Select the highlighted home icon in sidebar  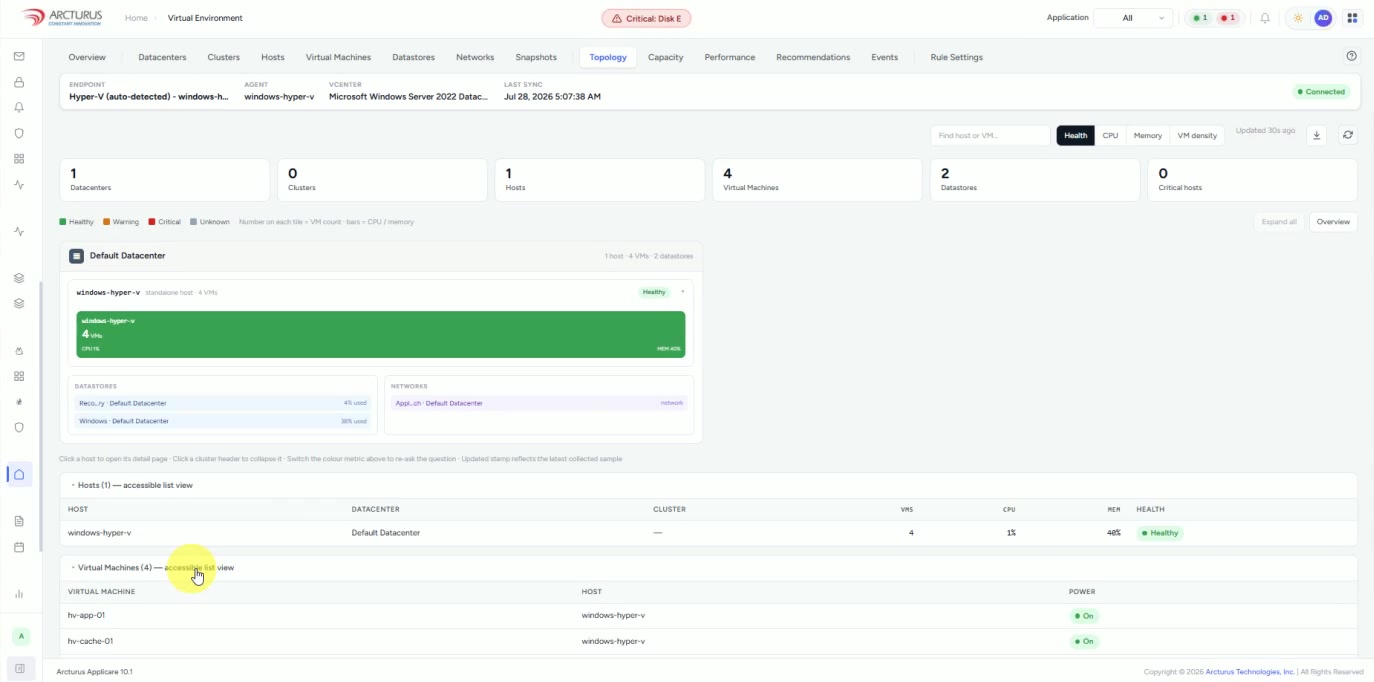[x=19, y=474]
